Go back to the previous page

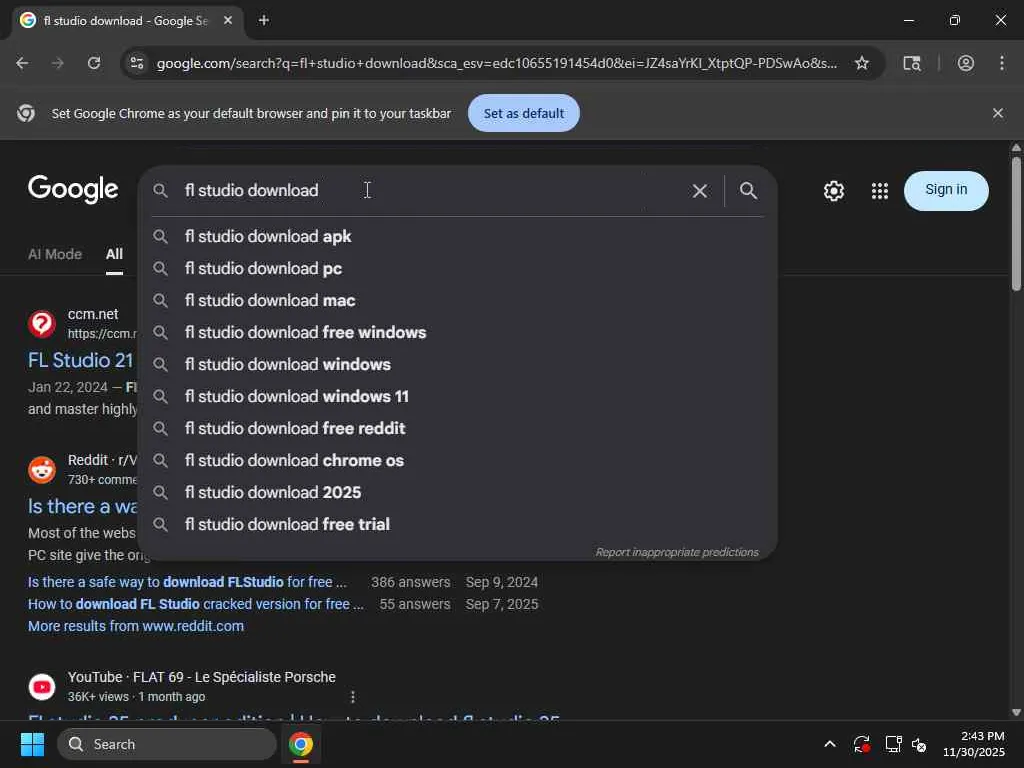pyautogui.click(x=22, y=63)
